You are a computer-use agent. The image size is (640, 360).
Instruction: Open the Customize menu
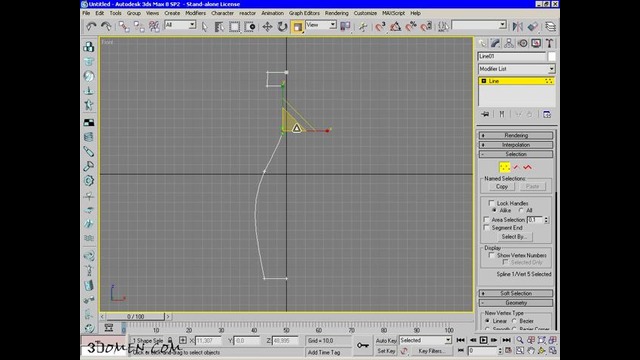point(365,13)
